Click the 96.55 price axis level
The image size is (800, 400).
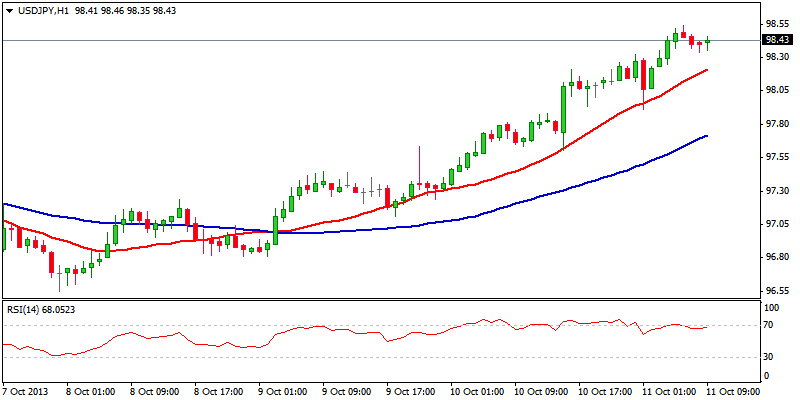click(777, 291)
